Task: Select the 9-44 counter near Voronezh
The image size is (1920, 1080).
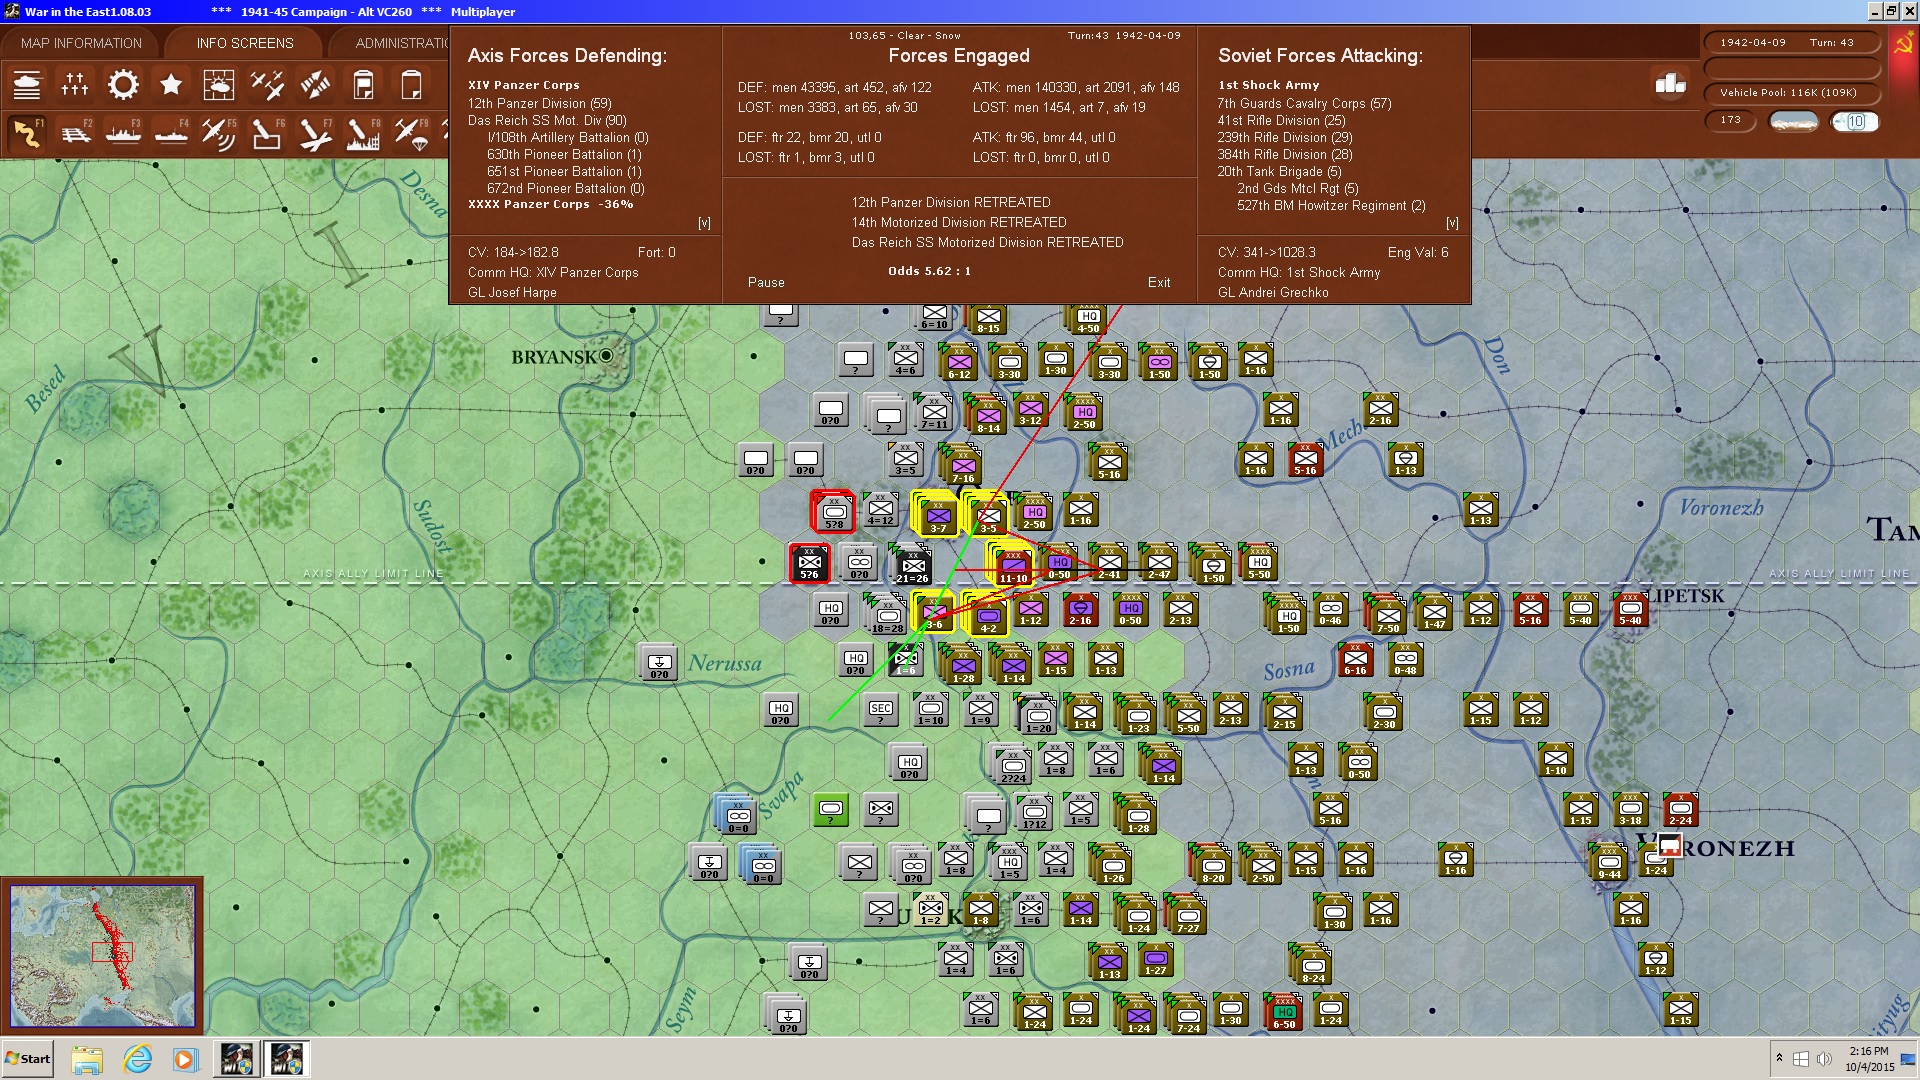Action: pos(1609,862)
